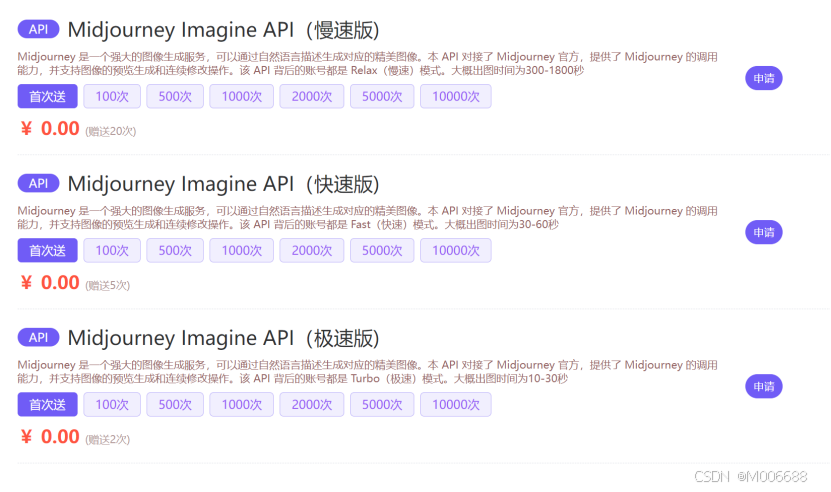Click description mentioning Relax（慢速）模式

pyautogui.click(x=367, y=64)
